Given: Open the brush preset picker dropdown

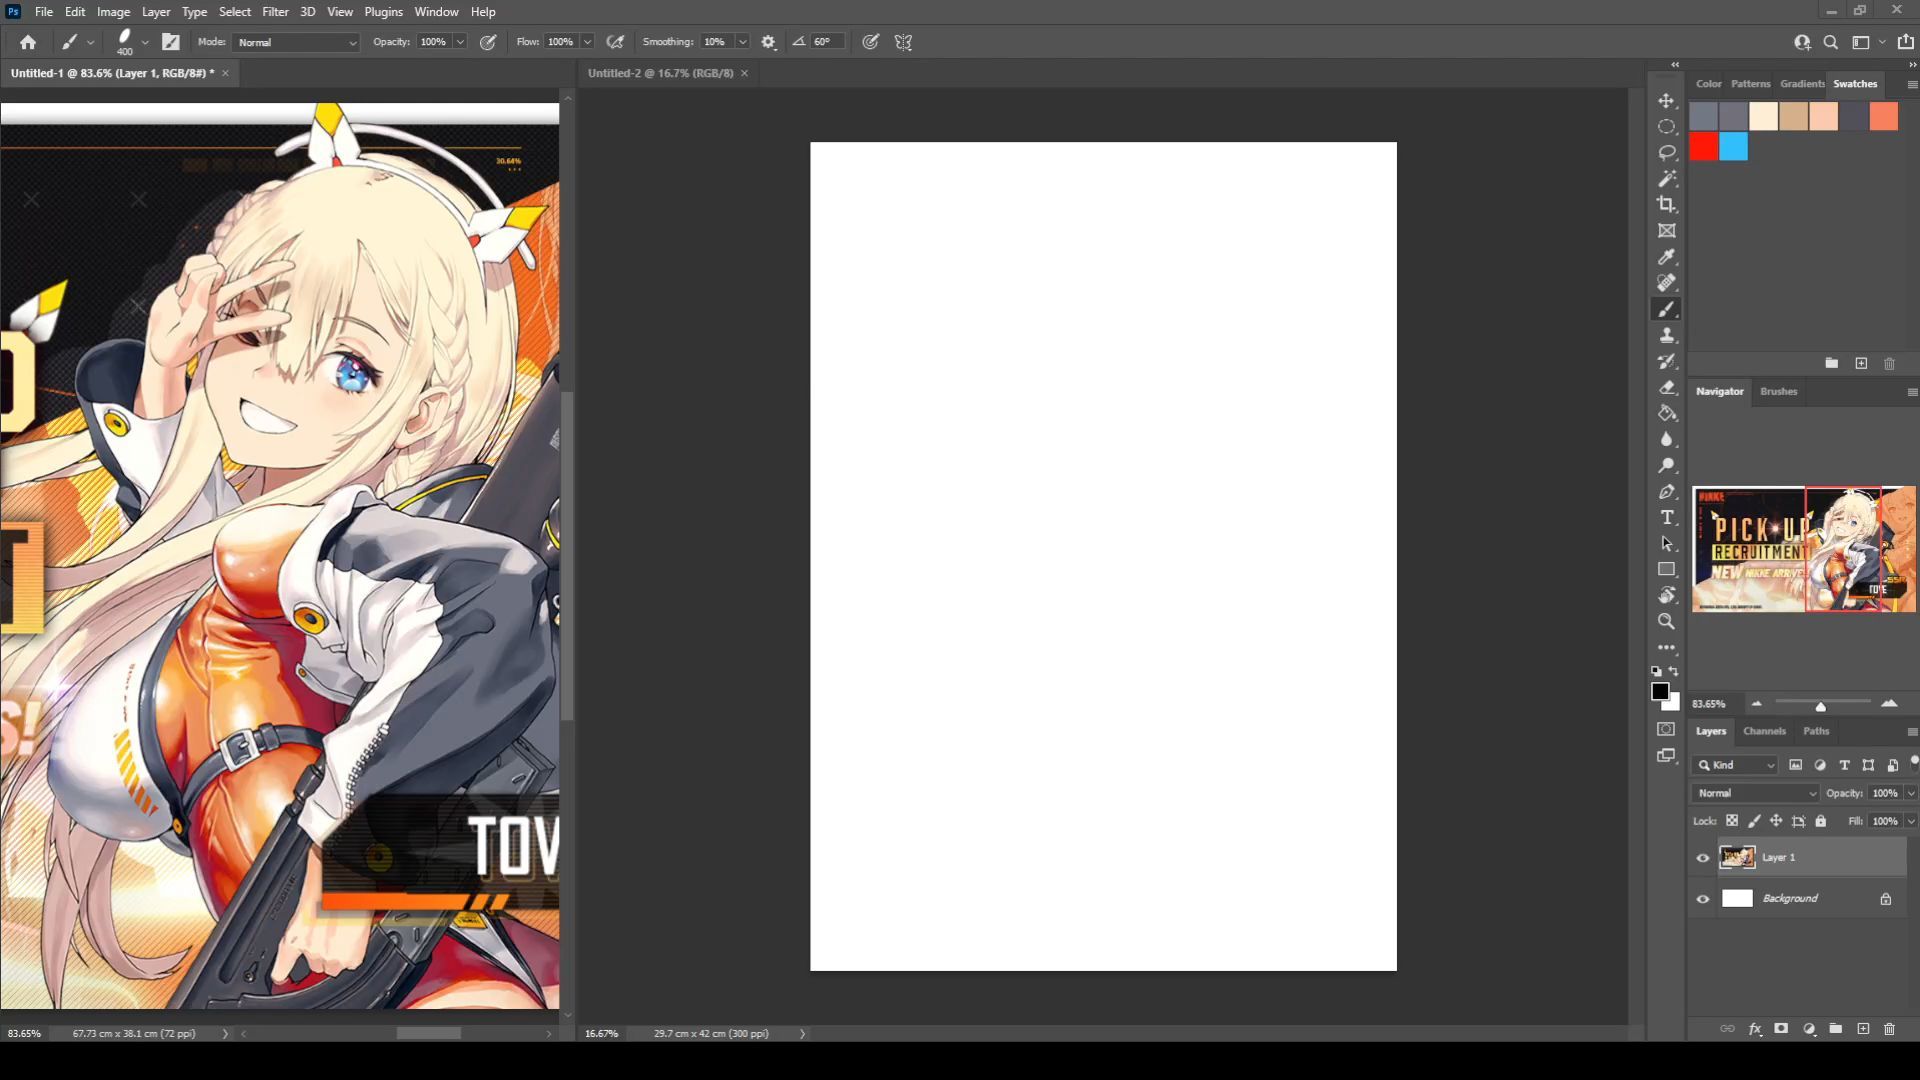Looking at the screenshot, I should [145, 42].
